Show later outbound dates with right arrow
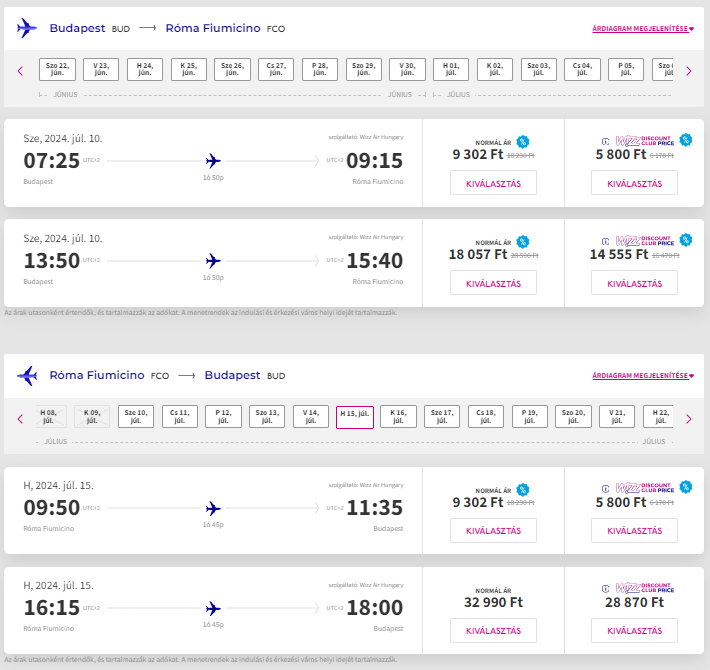The width and height of the screenshot is (710, 670). [x=689, y=71]
